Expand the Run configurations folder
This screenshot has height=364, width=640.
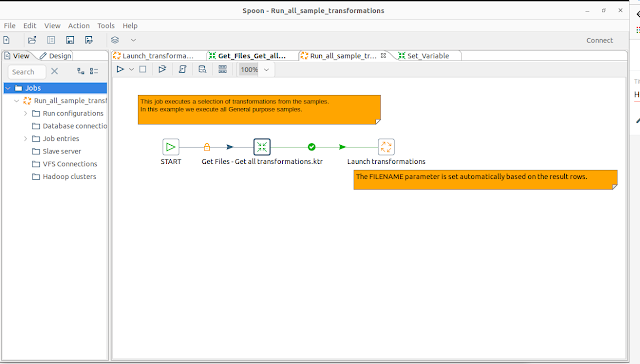click(25, 113)
